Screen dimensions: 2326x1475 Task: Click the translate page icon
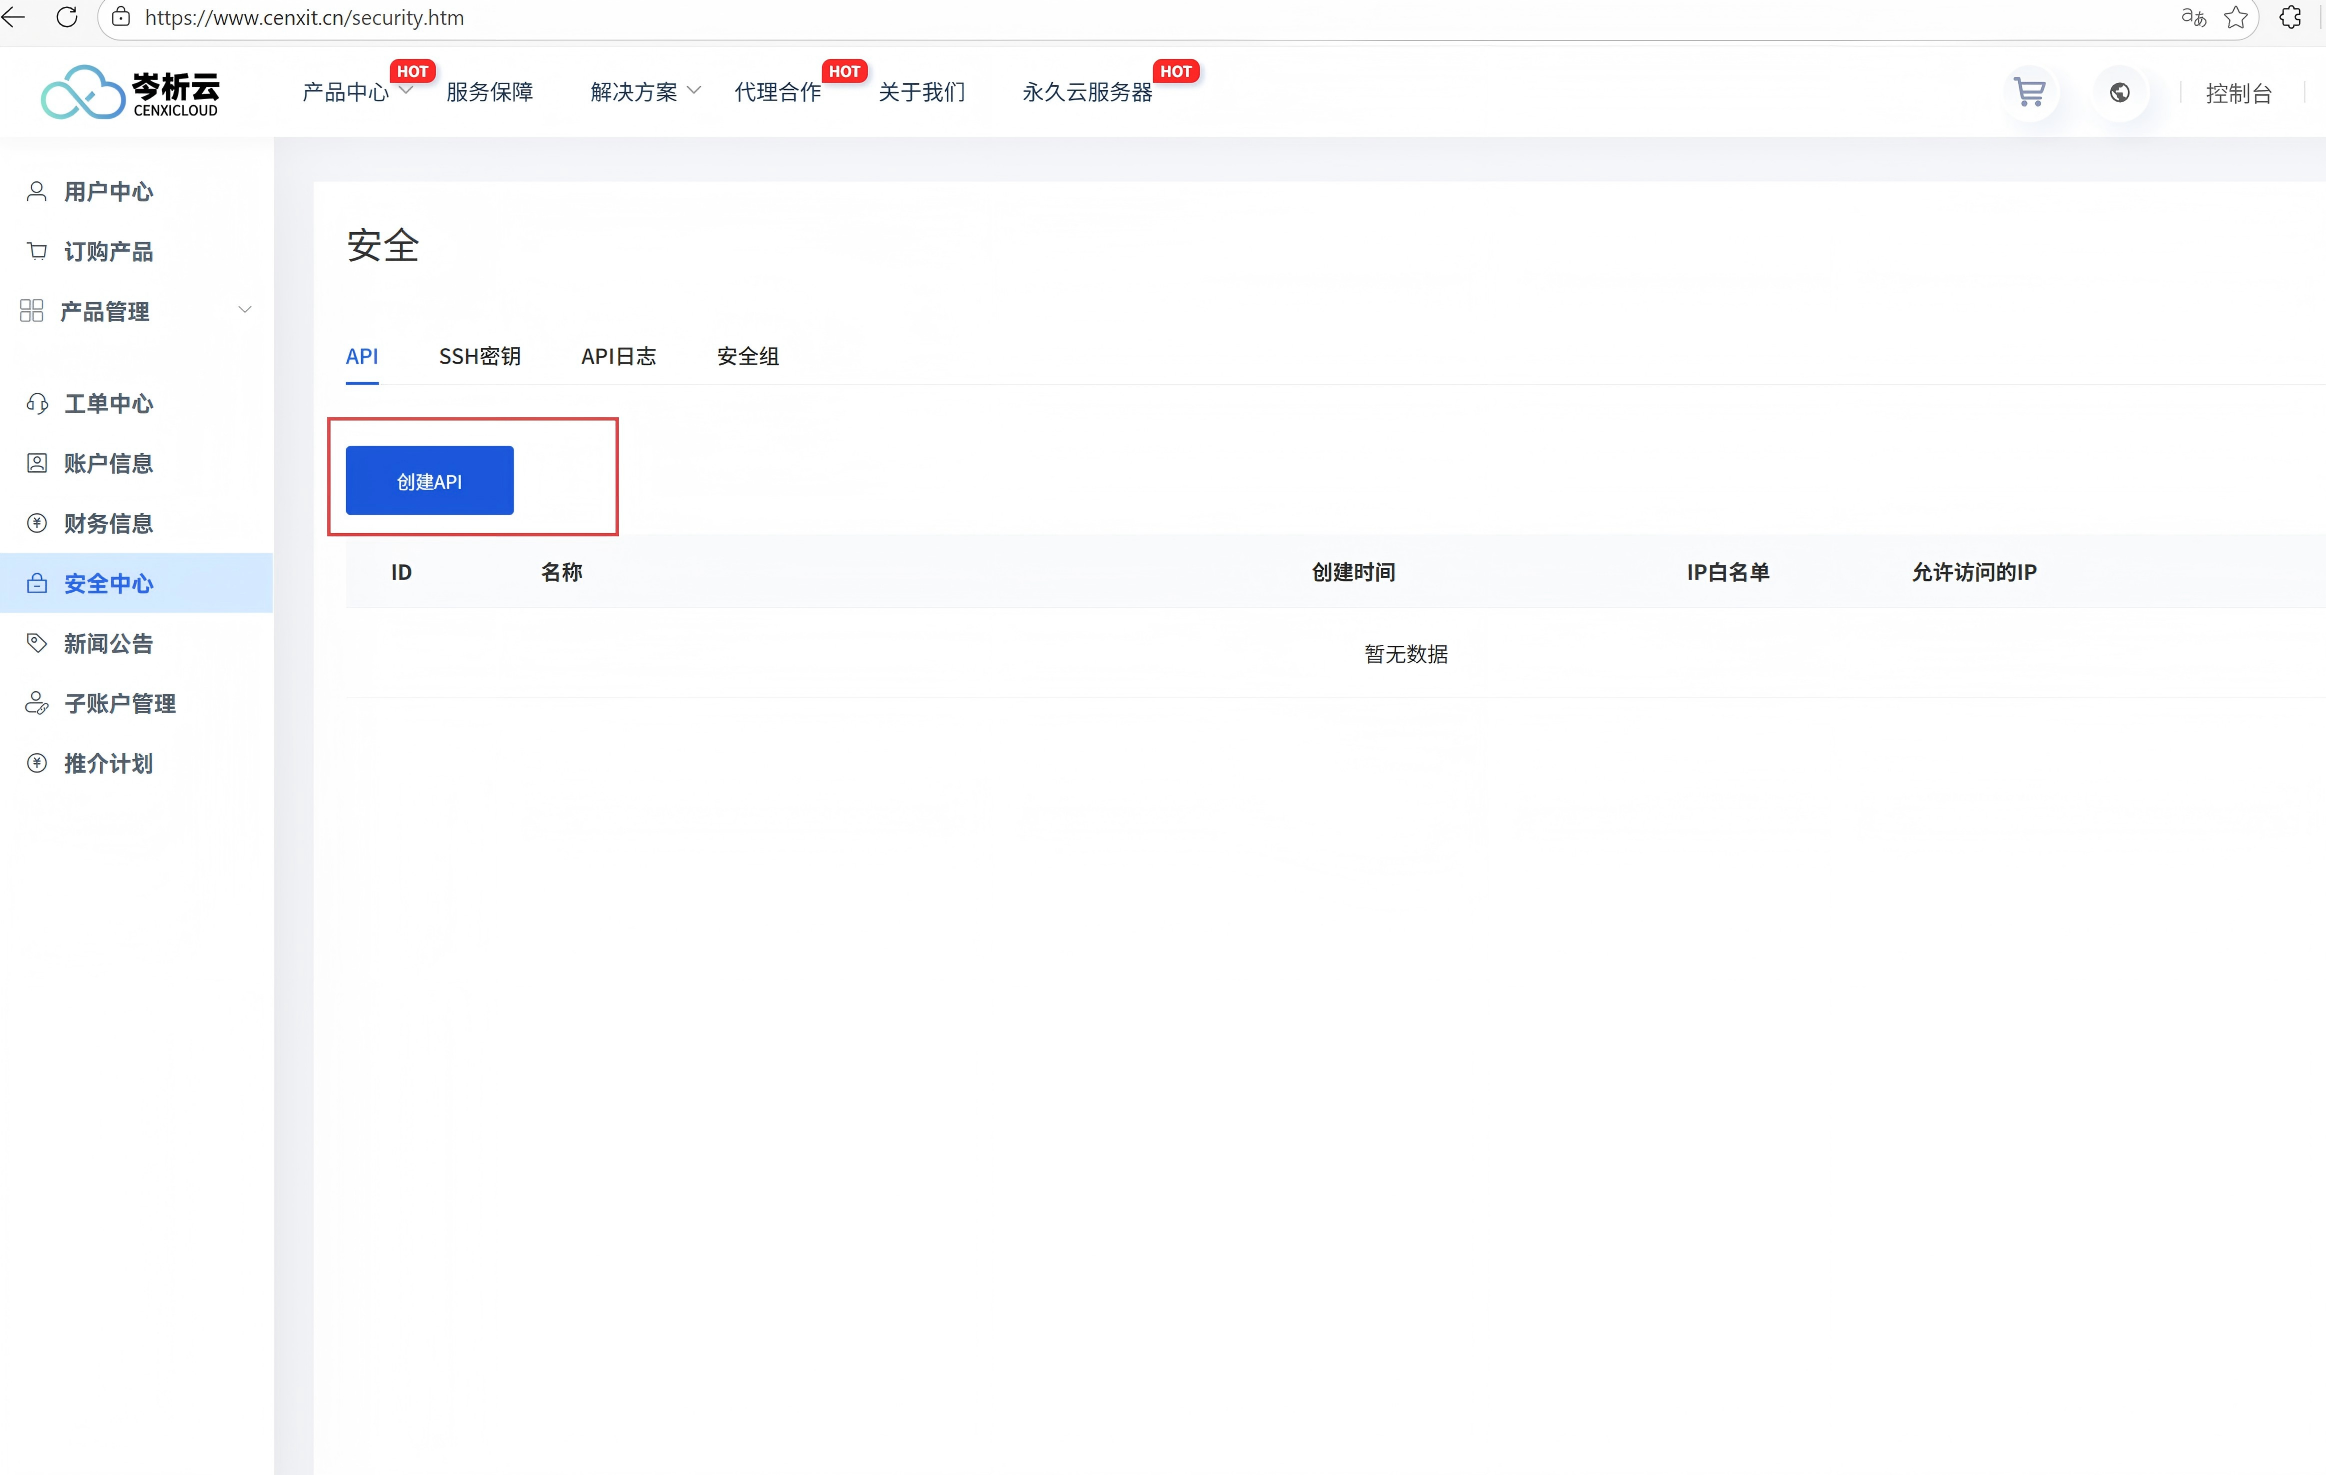[x=2193, y=17]
